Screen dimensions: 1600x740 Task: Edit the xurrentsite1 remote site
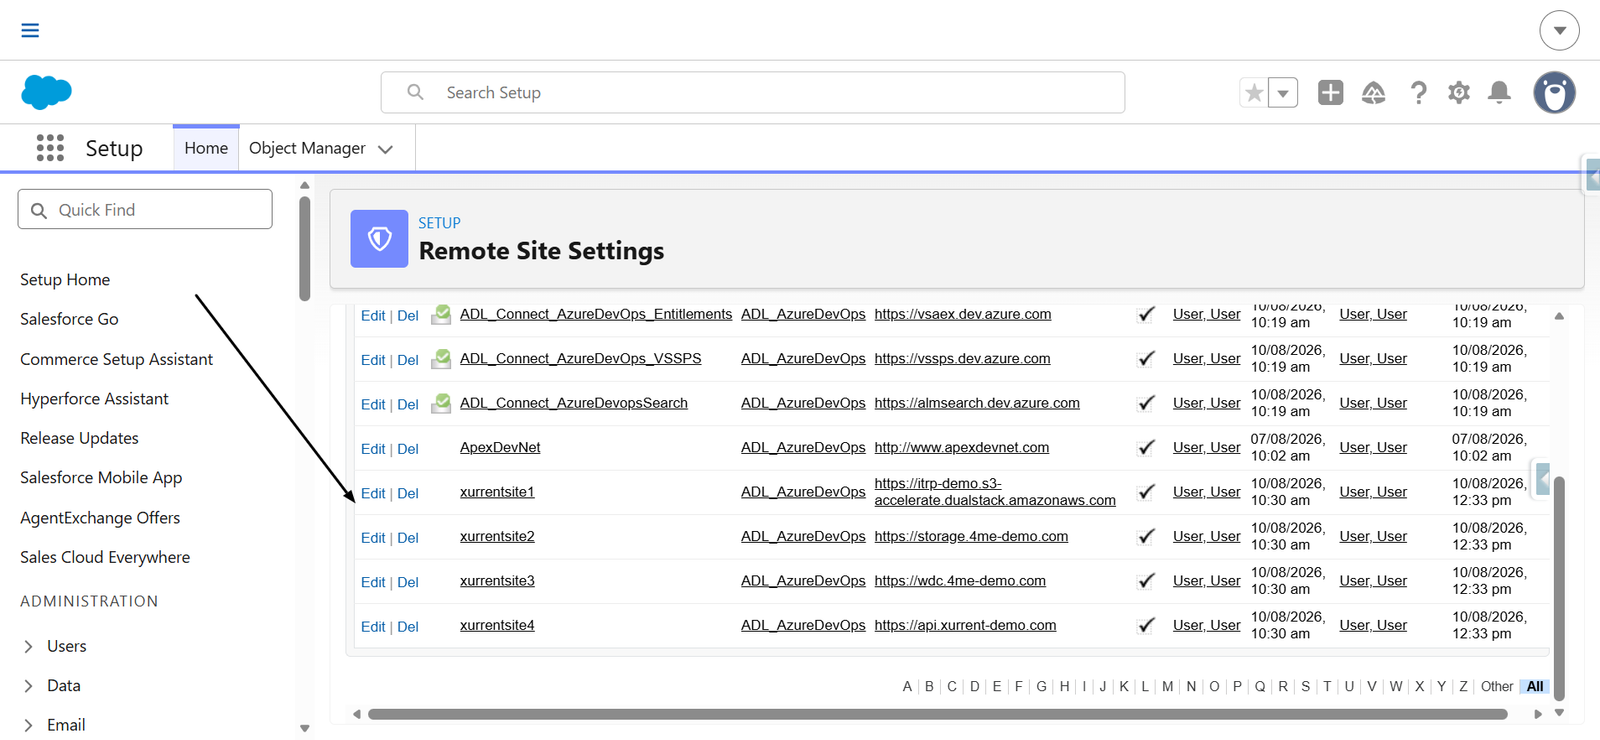click(373, 493)
